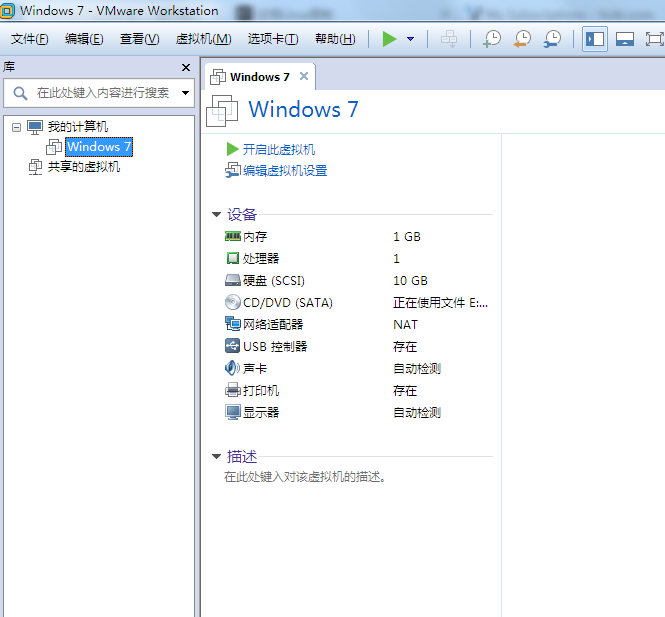Open the 查看(V) menu
The height and width of the screenshot is (617, 665).
pyautogui.click(x=140, y=39)
